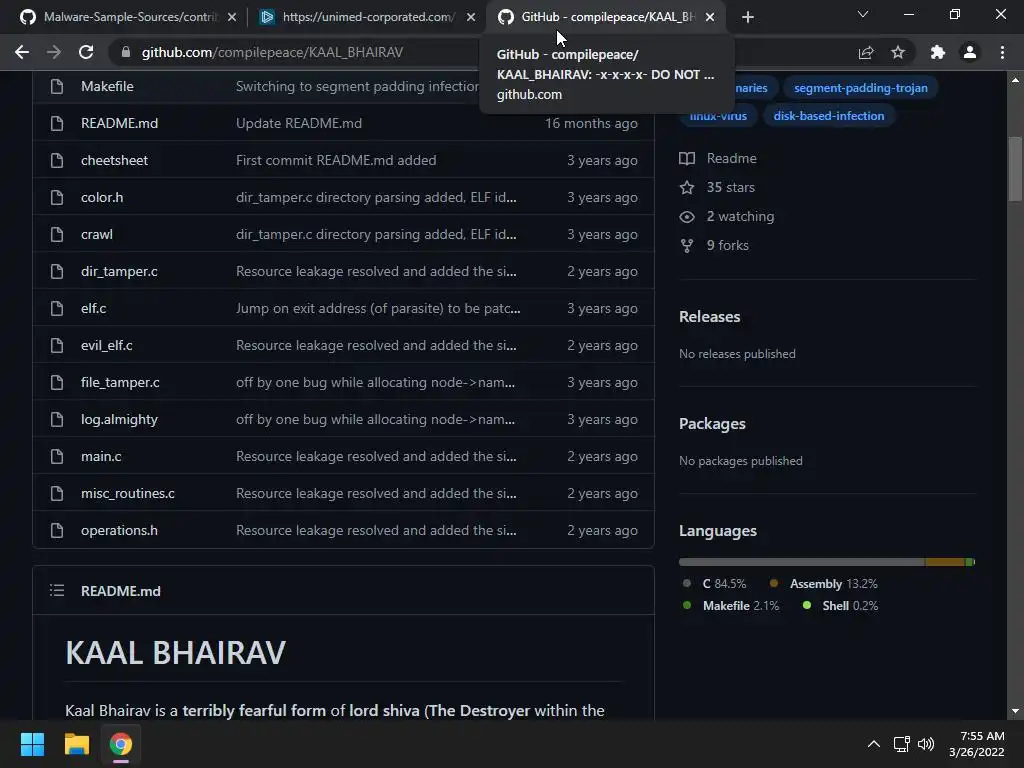Open Chrome three-dot menu

pyautogui.click(x=1002, y=52)
